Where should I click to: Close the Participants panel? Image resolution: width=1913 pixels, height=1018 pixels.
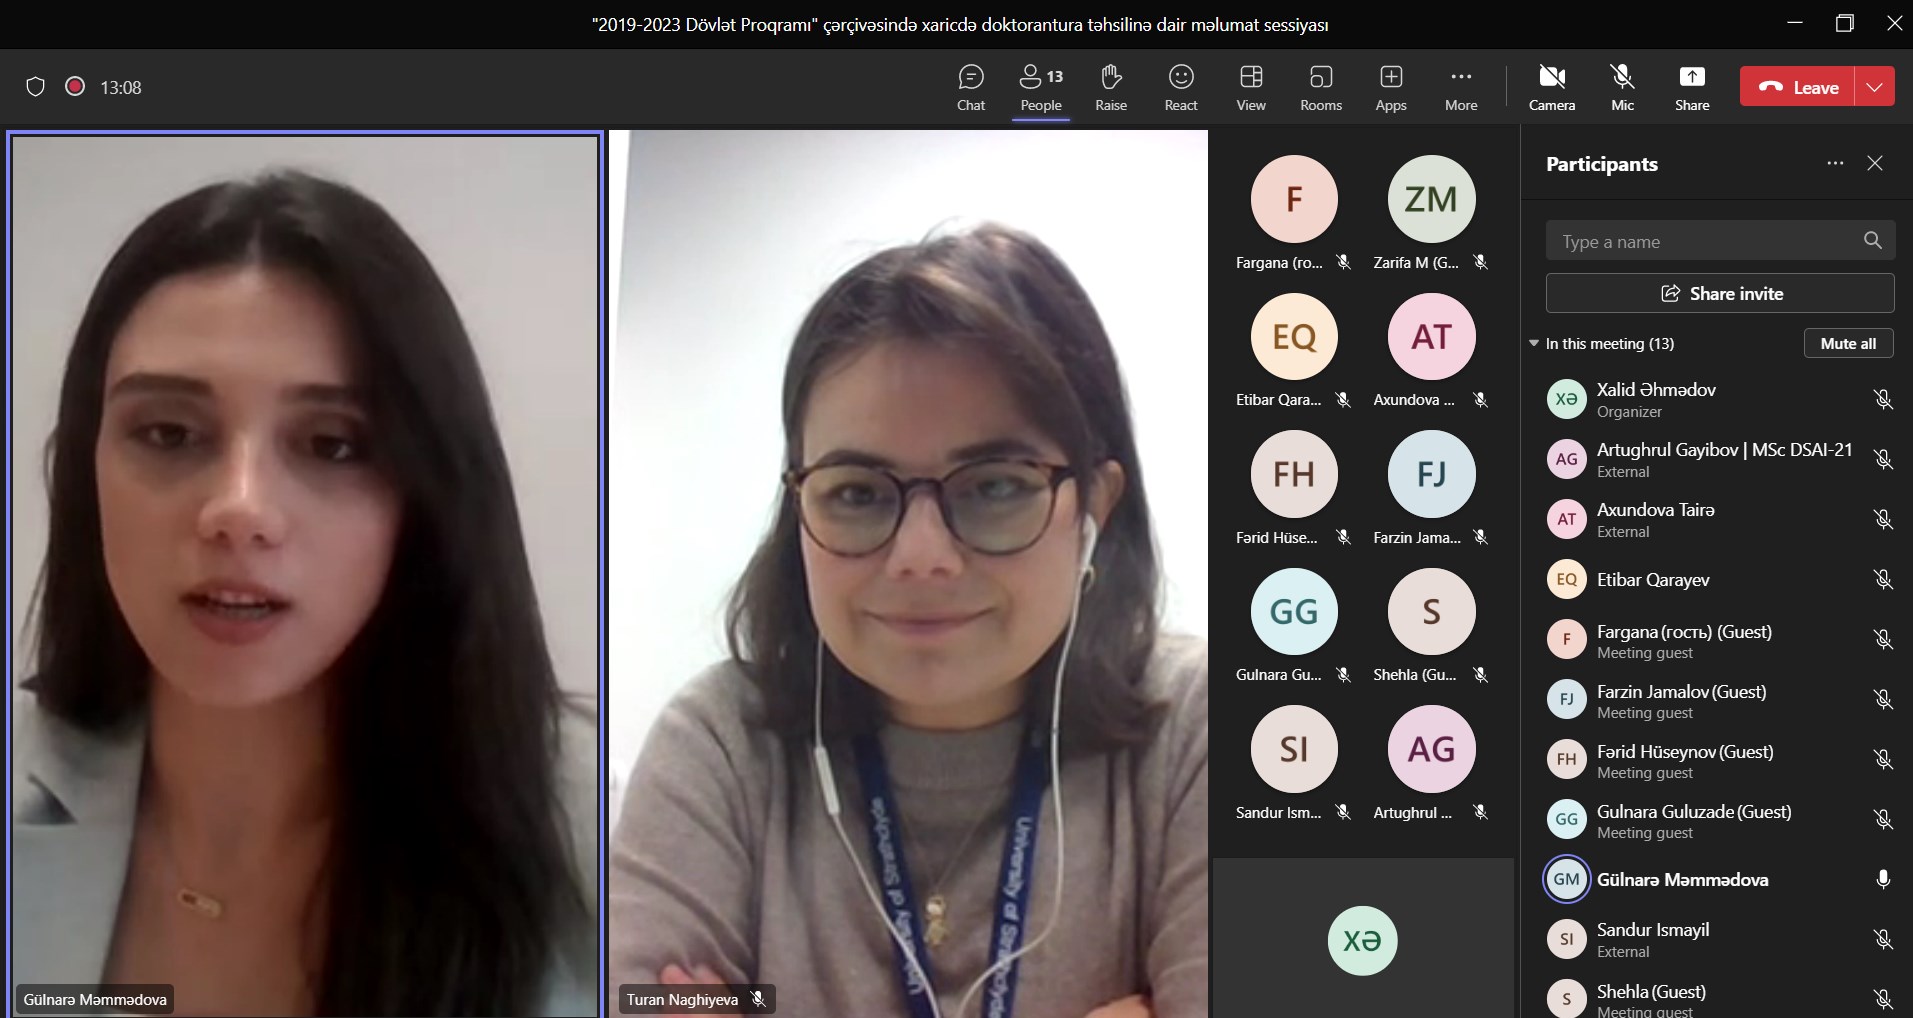(x=1875, y=164)
